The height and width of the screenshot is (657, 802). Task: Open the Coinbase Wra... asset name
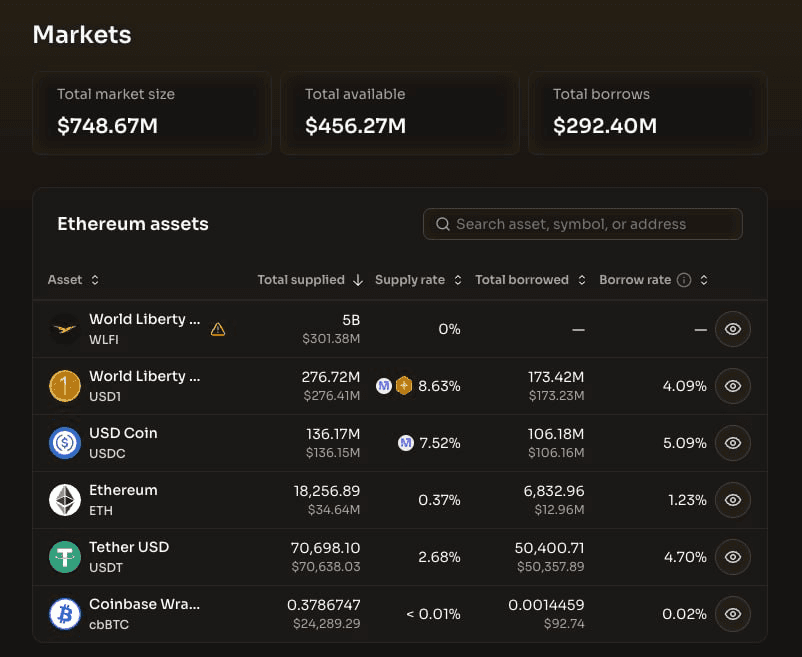145,604
